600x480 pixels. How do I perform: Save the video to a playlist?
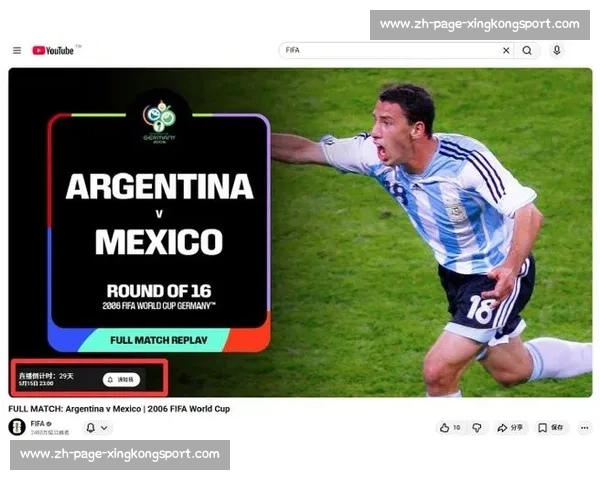(x=550, y=428)
